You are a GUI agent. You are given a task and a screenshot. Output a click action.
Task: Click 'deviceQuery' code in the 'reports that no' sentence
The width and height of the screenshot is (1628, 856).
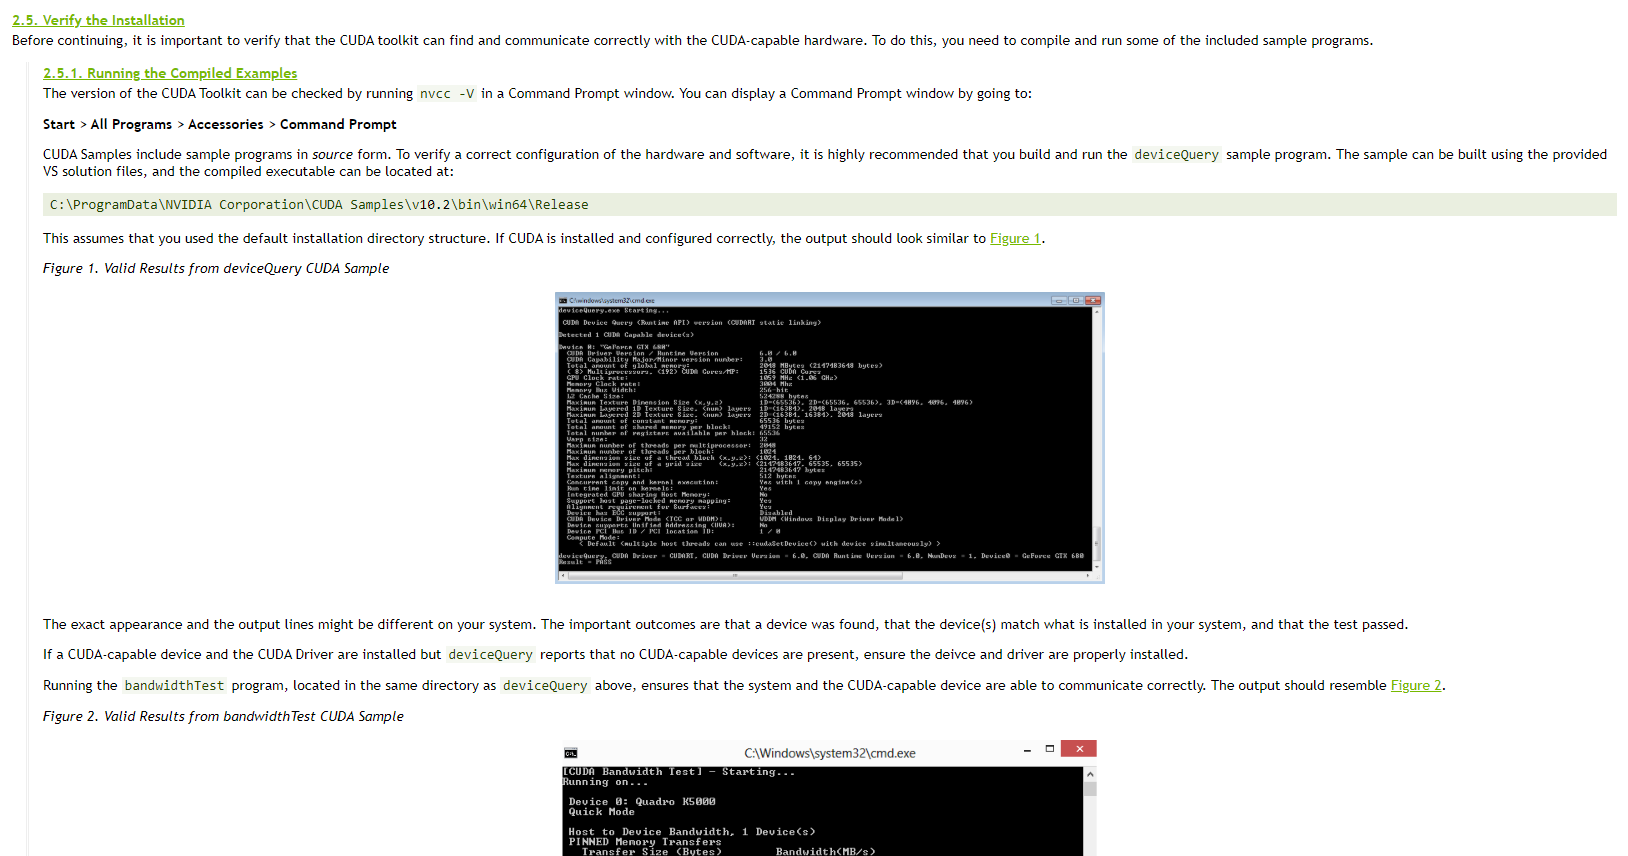[x=490, y=654]
